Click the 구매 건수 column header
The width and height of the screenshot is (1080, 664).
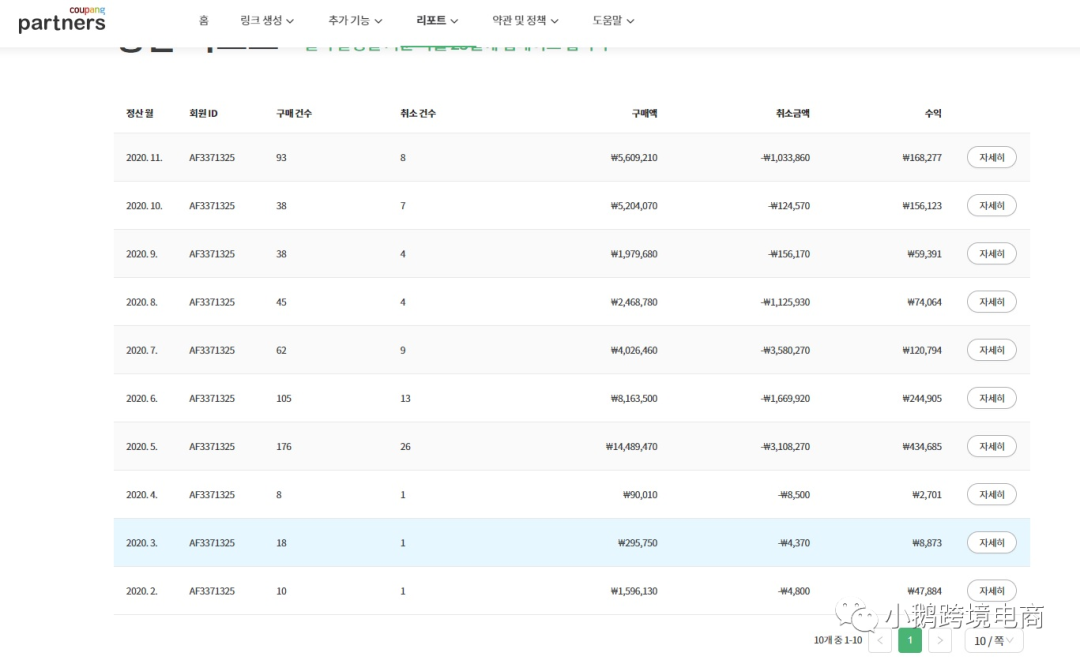(x=294, y=113)
